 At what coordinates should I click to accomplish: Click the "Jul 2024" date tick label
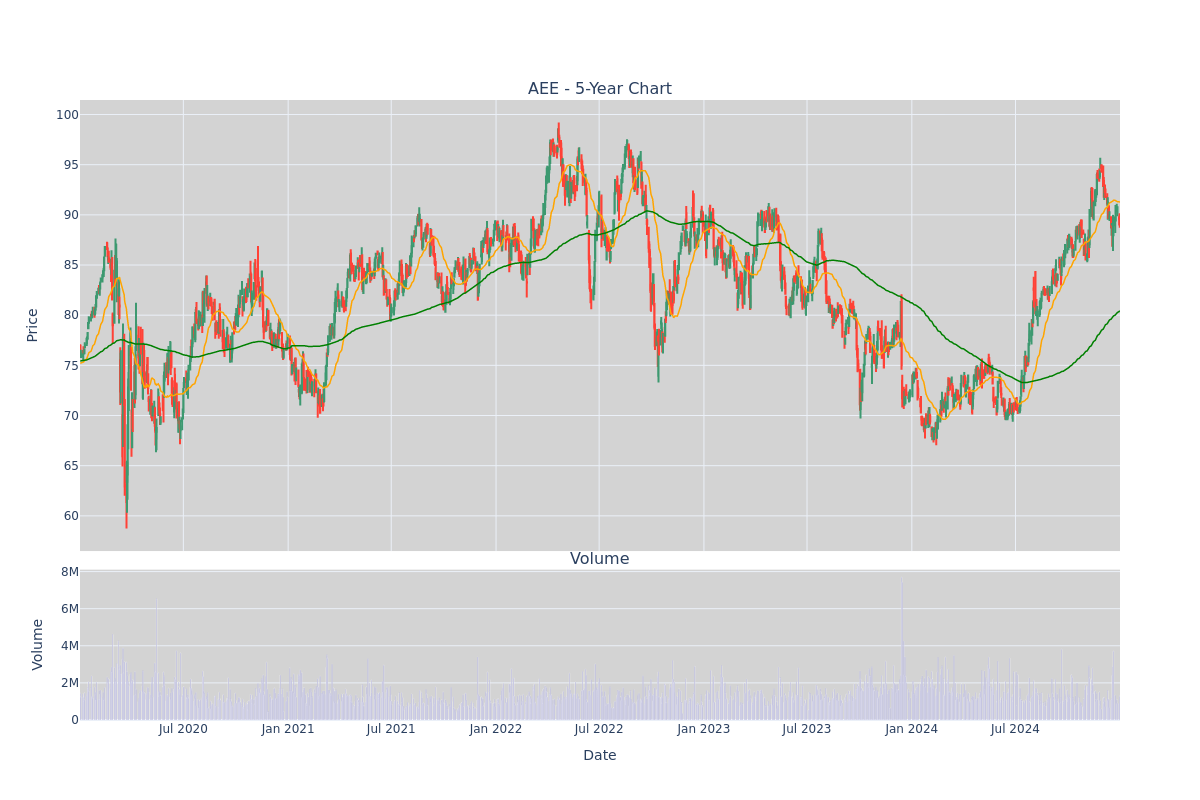click(x=1015, y=729)
